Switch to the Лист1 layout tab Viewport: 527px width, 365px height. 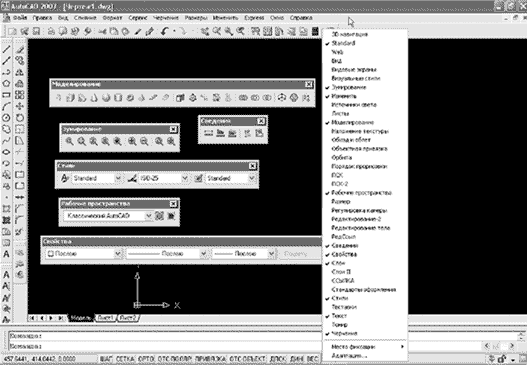click(106, 318)
